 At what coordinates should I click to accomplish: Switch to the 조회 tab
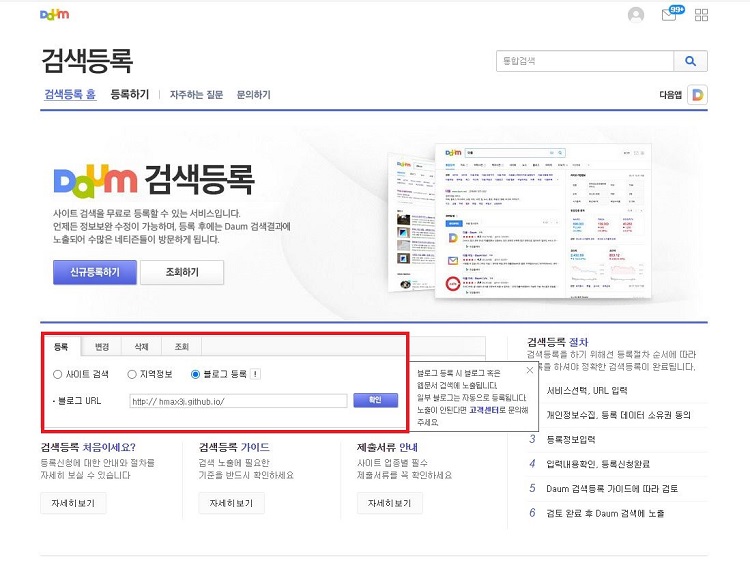coord(182,346)
